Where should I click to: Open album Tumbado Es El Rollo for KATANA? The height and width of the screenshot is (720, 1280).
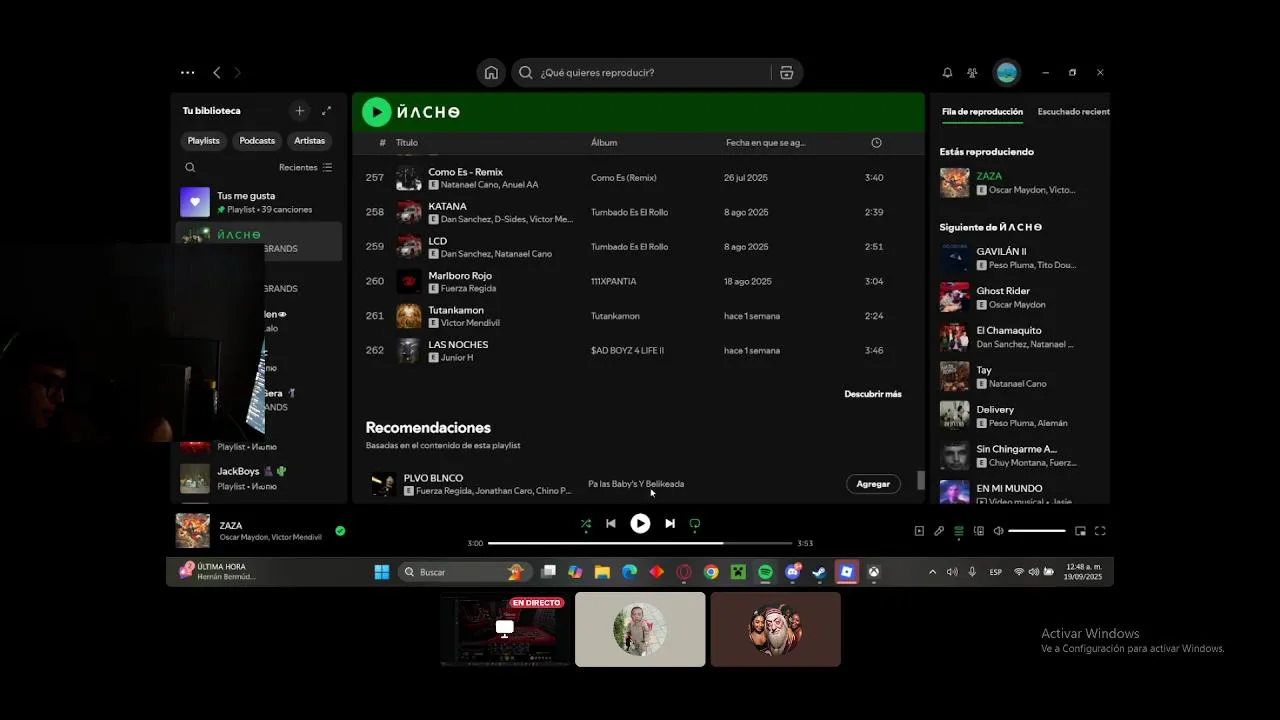pyautogui.click(x=629, y=212)
